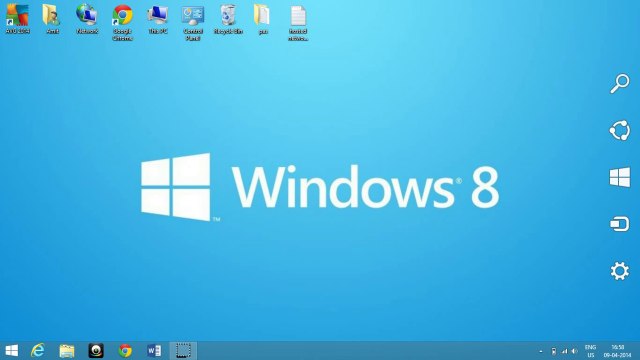Image resolution: width=640 pixels, height=360 pixels.
Task: Select the Recycle Bin desktop icon
Action: [228, 19]
